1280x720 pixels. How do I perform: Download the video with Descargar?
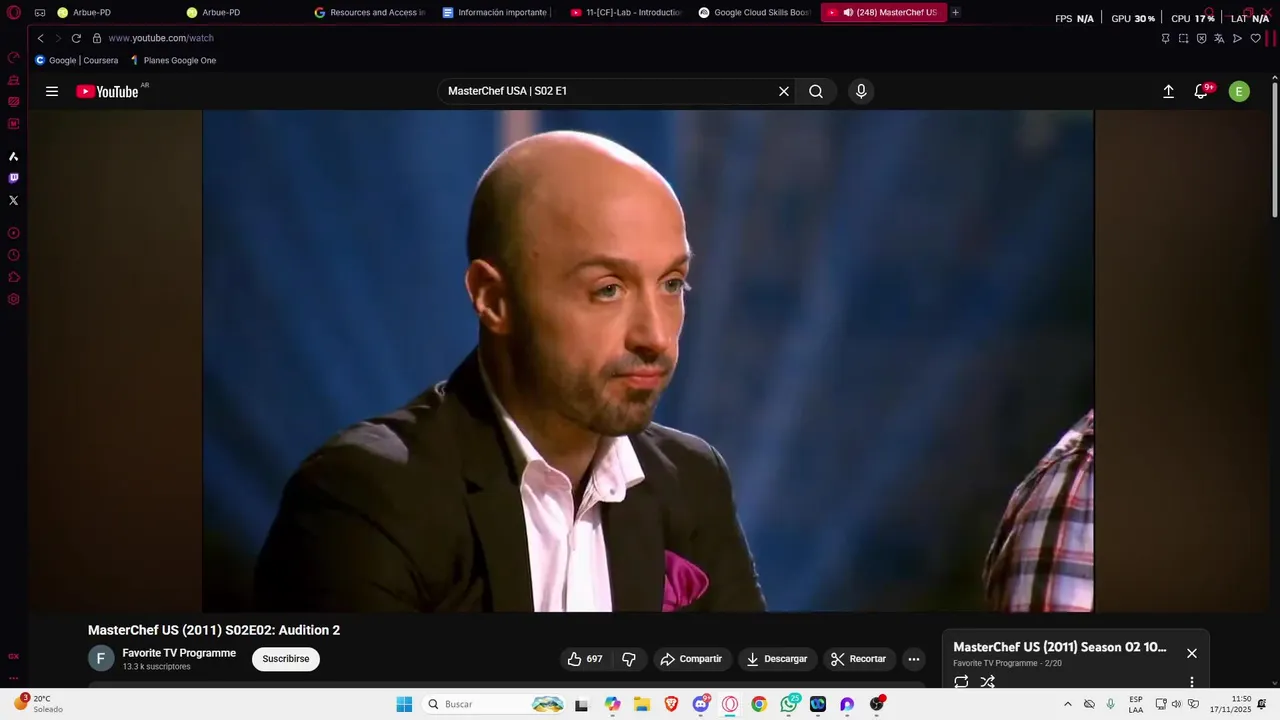777,659
